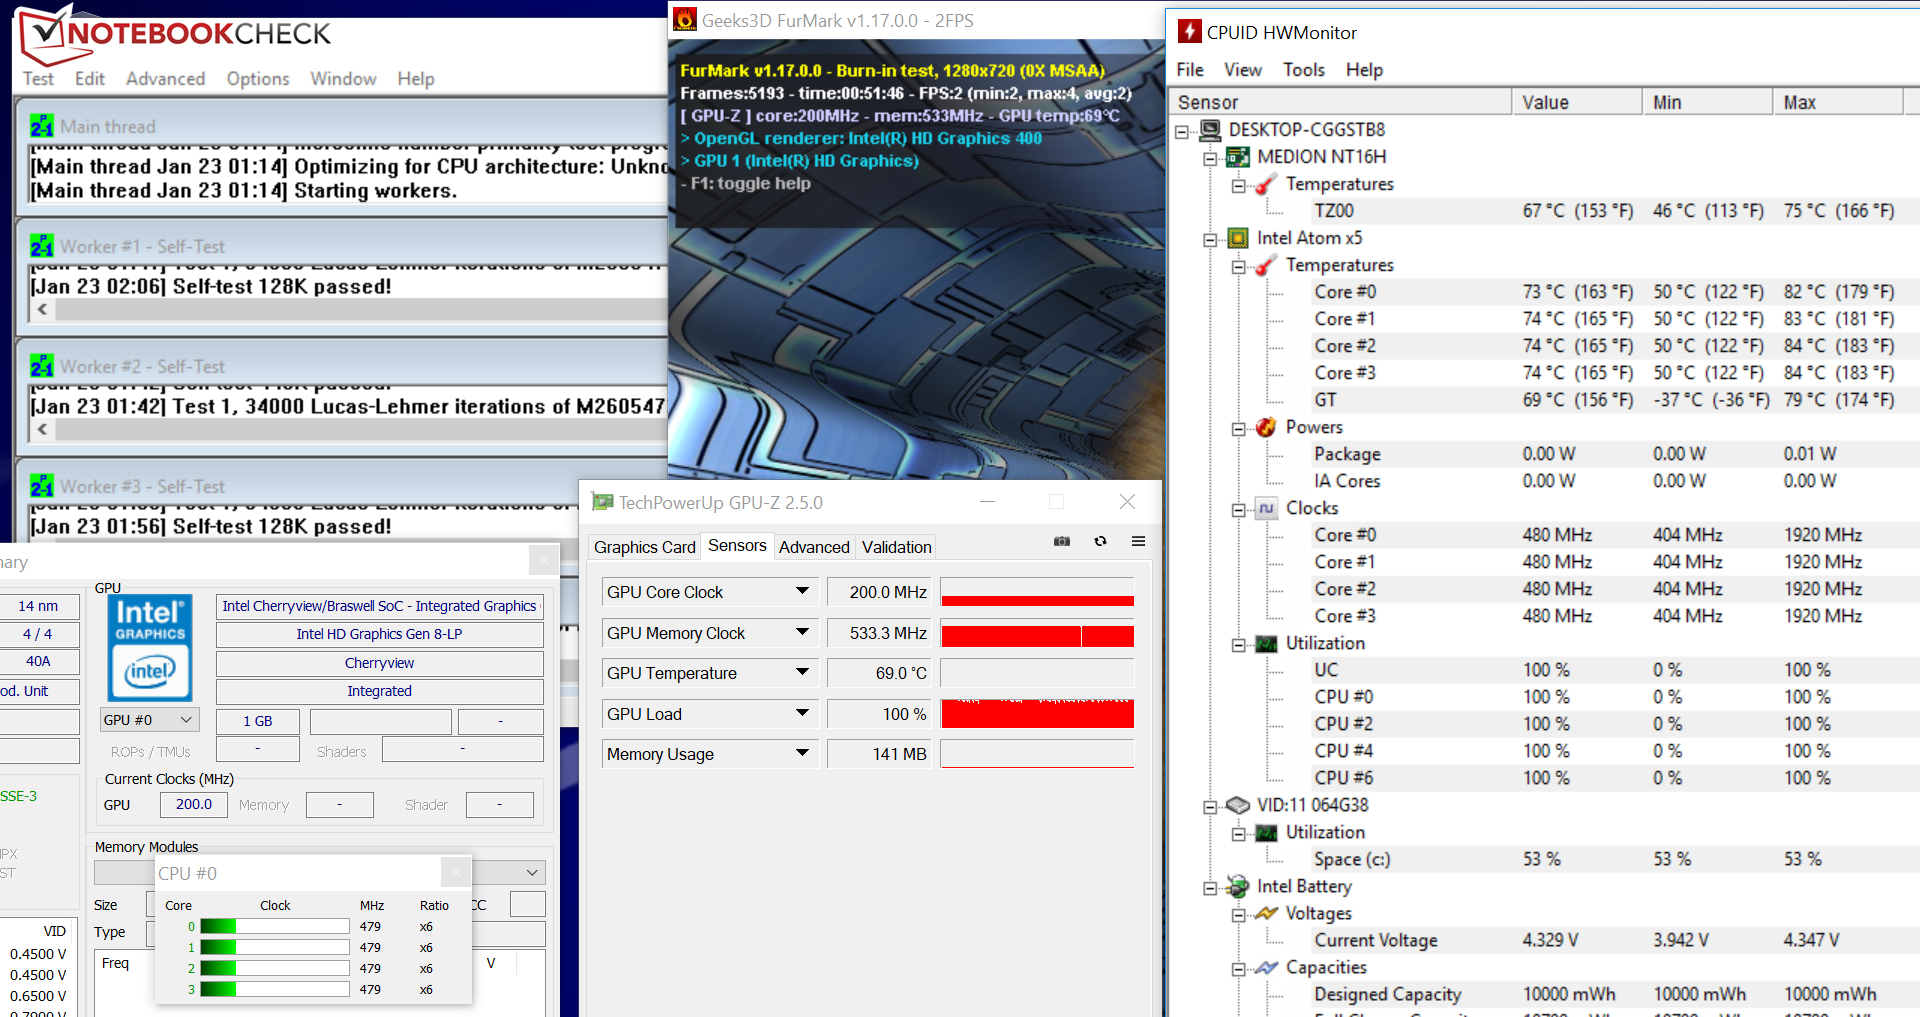Open the GPU Core Clock sensor dropdown
The image size is (1920, 1017).
802,591
